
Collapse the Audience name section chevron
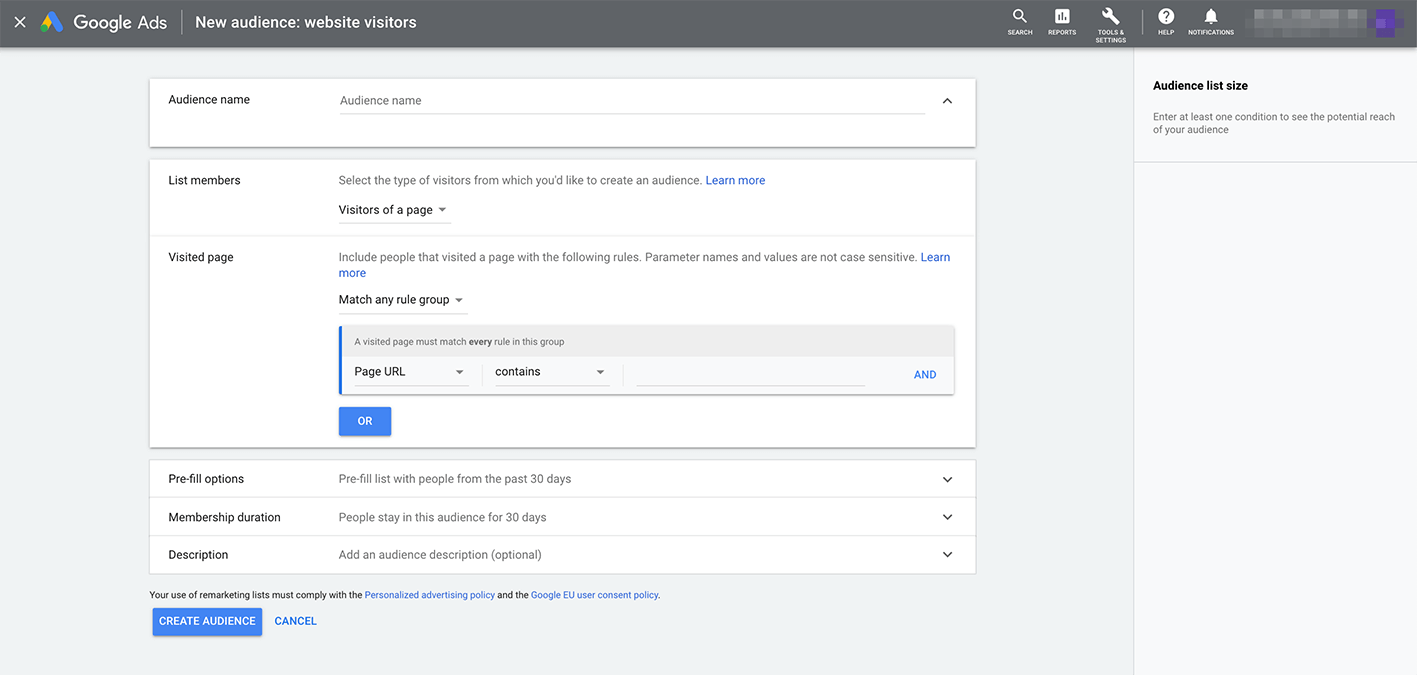coord(947,101)
